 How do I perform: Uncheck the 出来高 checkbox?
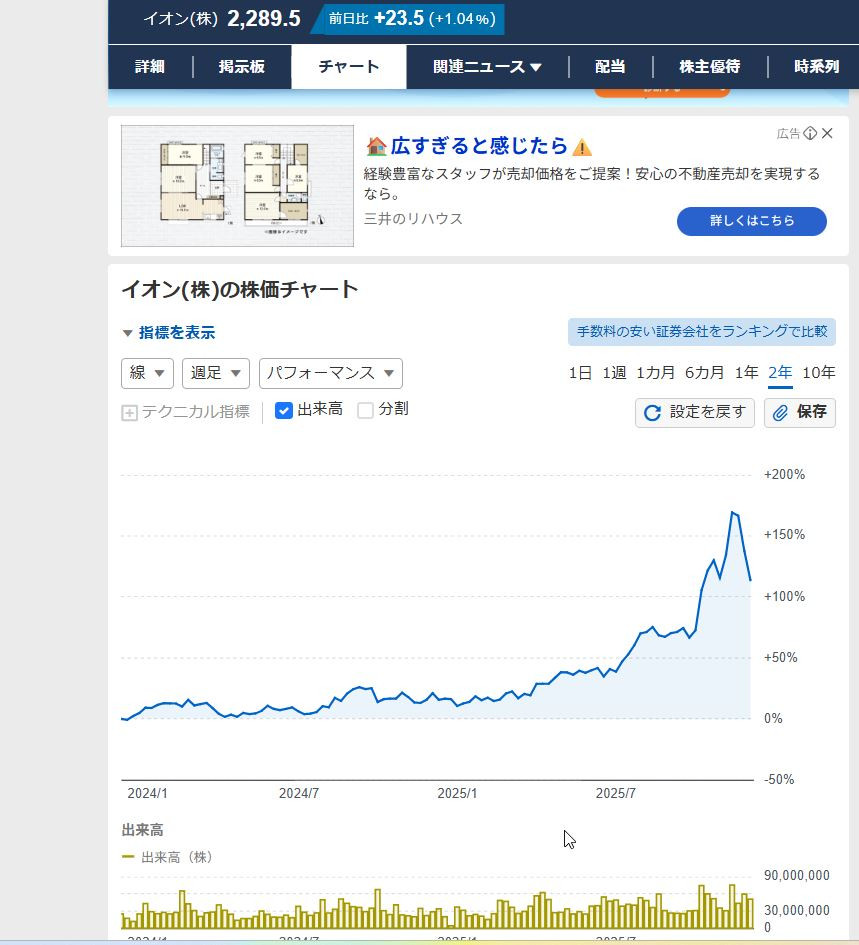click(284, 410)
